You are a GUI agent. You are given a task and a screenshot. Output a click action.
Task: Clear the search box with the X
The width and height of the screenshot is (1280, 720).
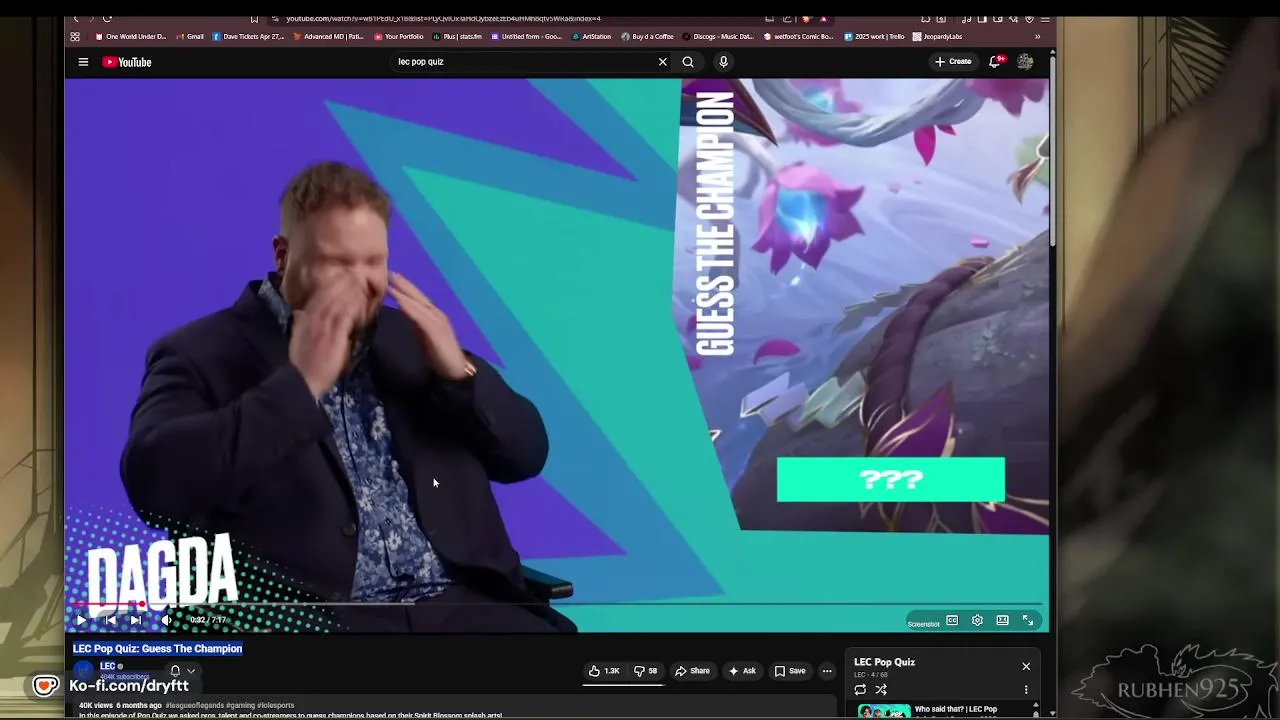click(x=662, y=62)
